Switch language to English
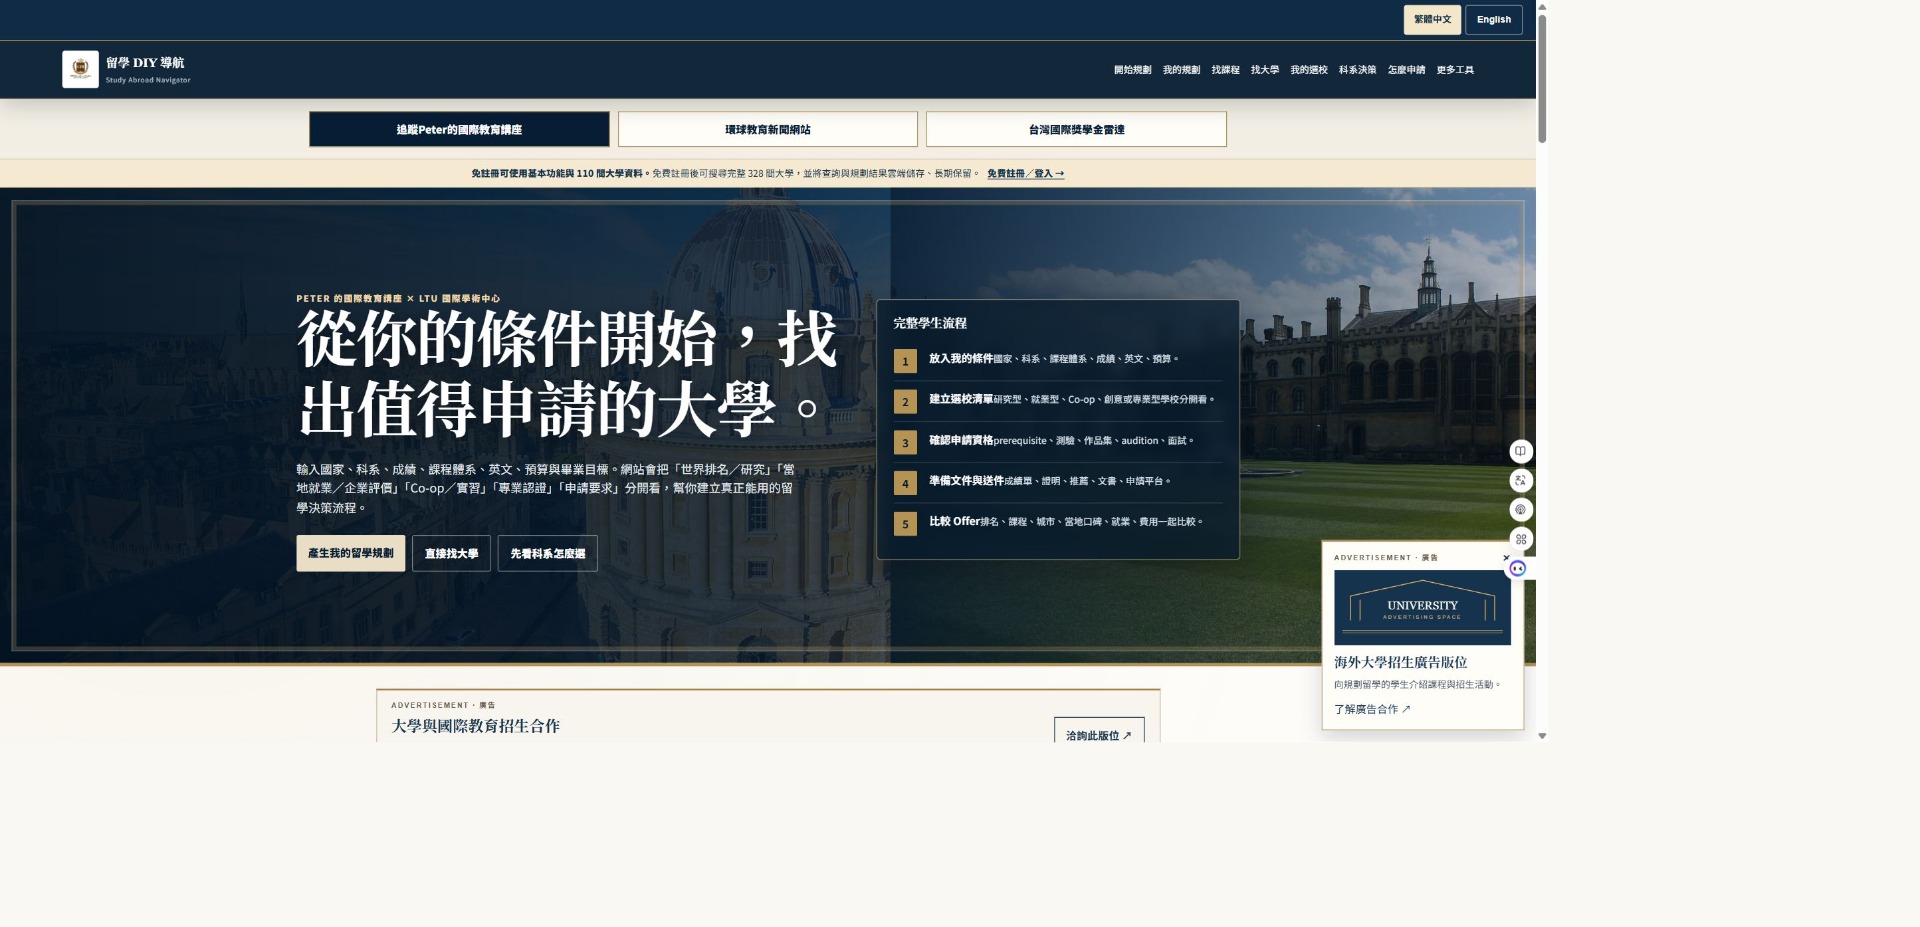This screenshot has height=927, width=1920. pos(1494,20)
